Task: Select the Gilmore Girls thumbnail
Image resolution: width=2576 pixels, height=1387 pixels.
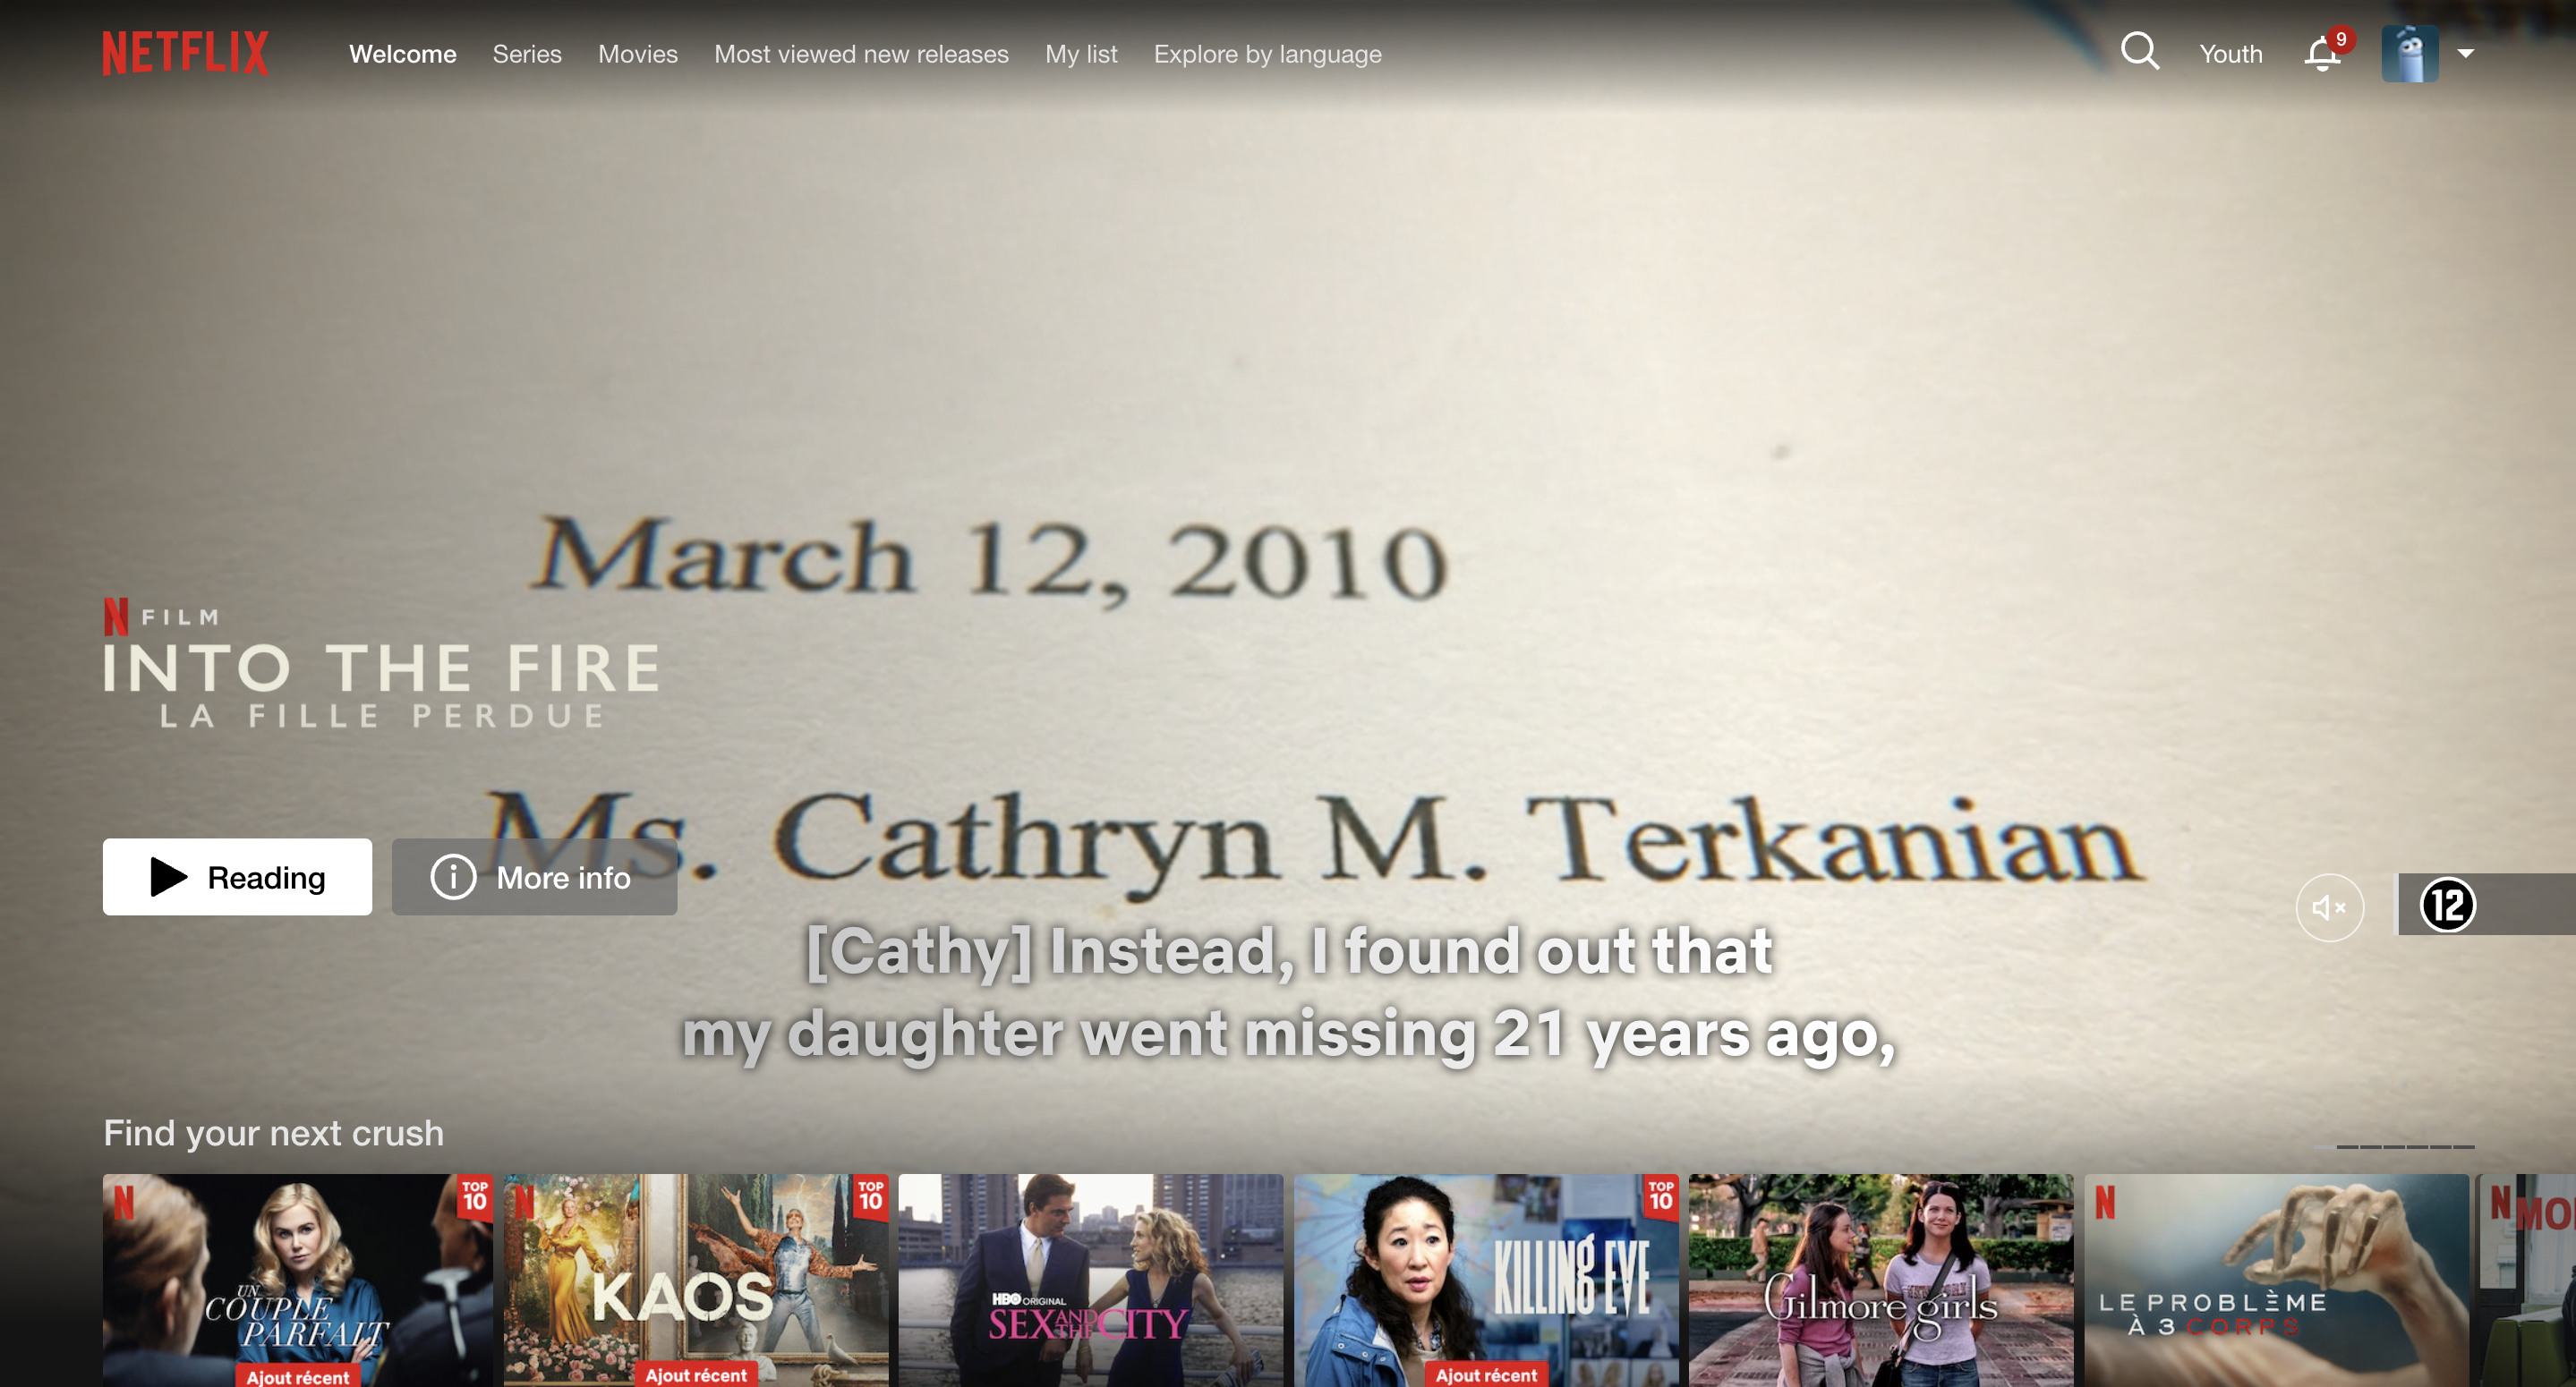Action: click(x=1880, y=1280)
